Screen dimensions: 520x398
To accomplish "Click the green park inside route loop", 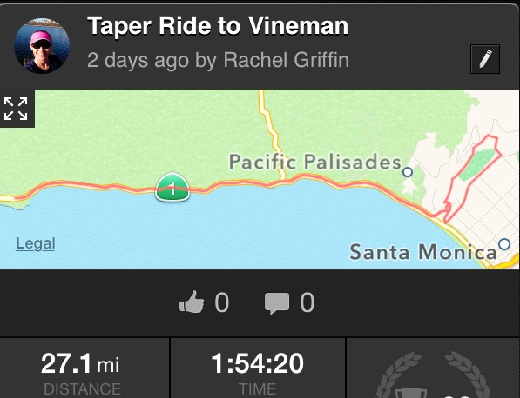I will 477,164.
